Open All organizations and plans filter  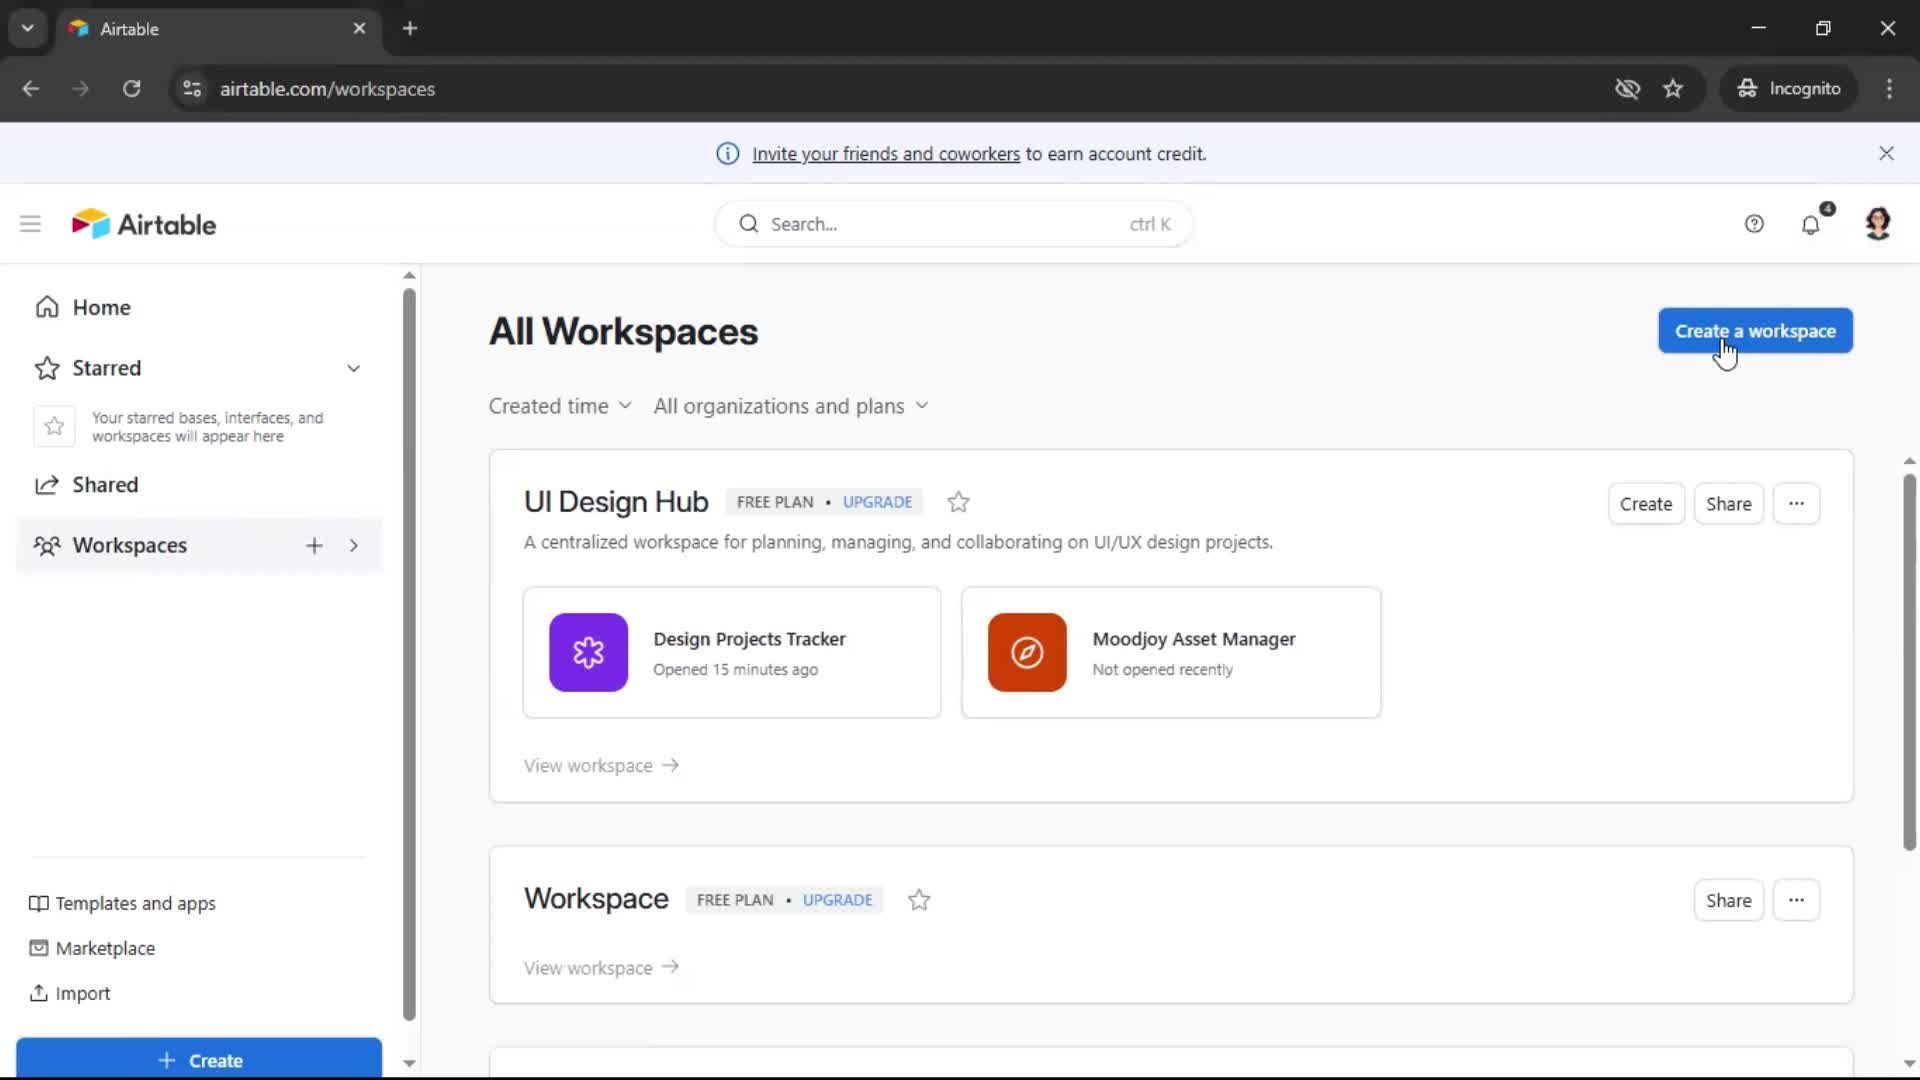pos(791,406)
